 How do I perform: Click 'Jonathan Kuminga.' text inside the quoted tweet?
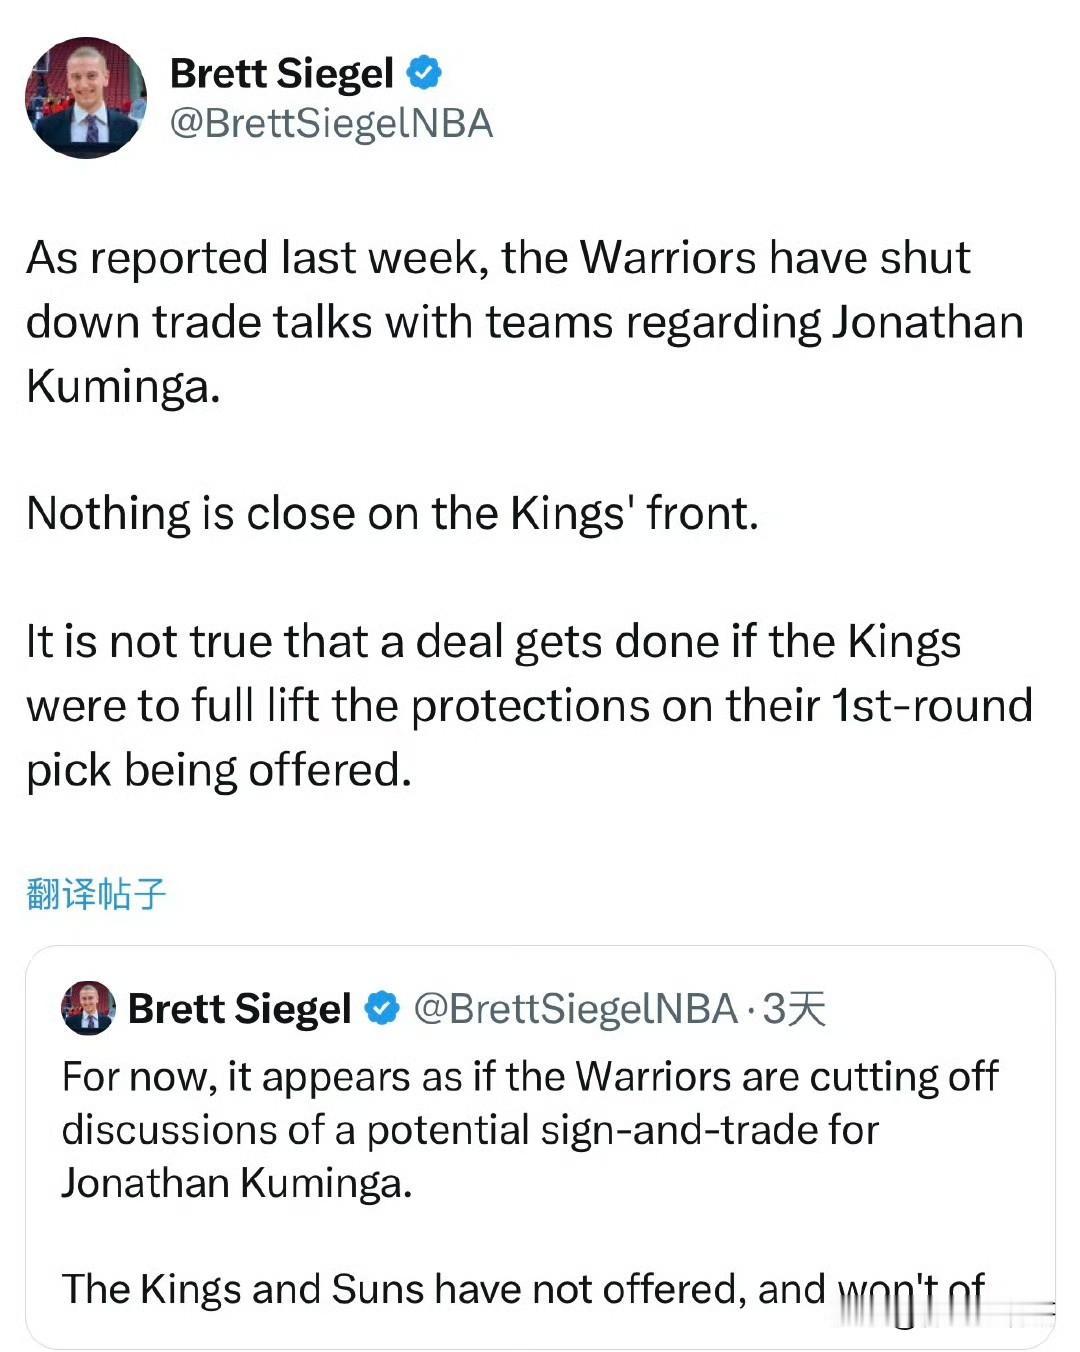(x=237, y=1183)
